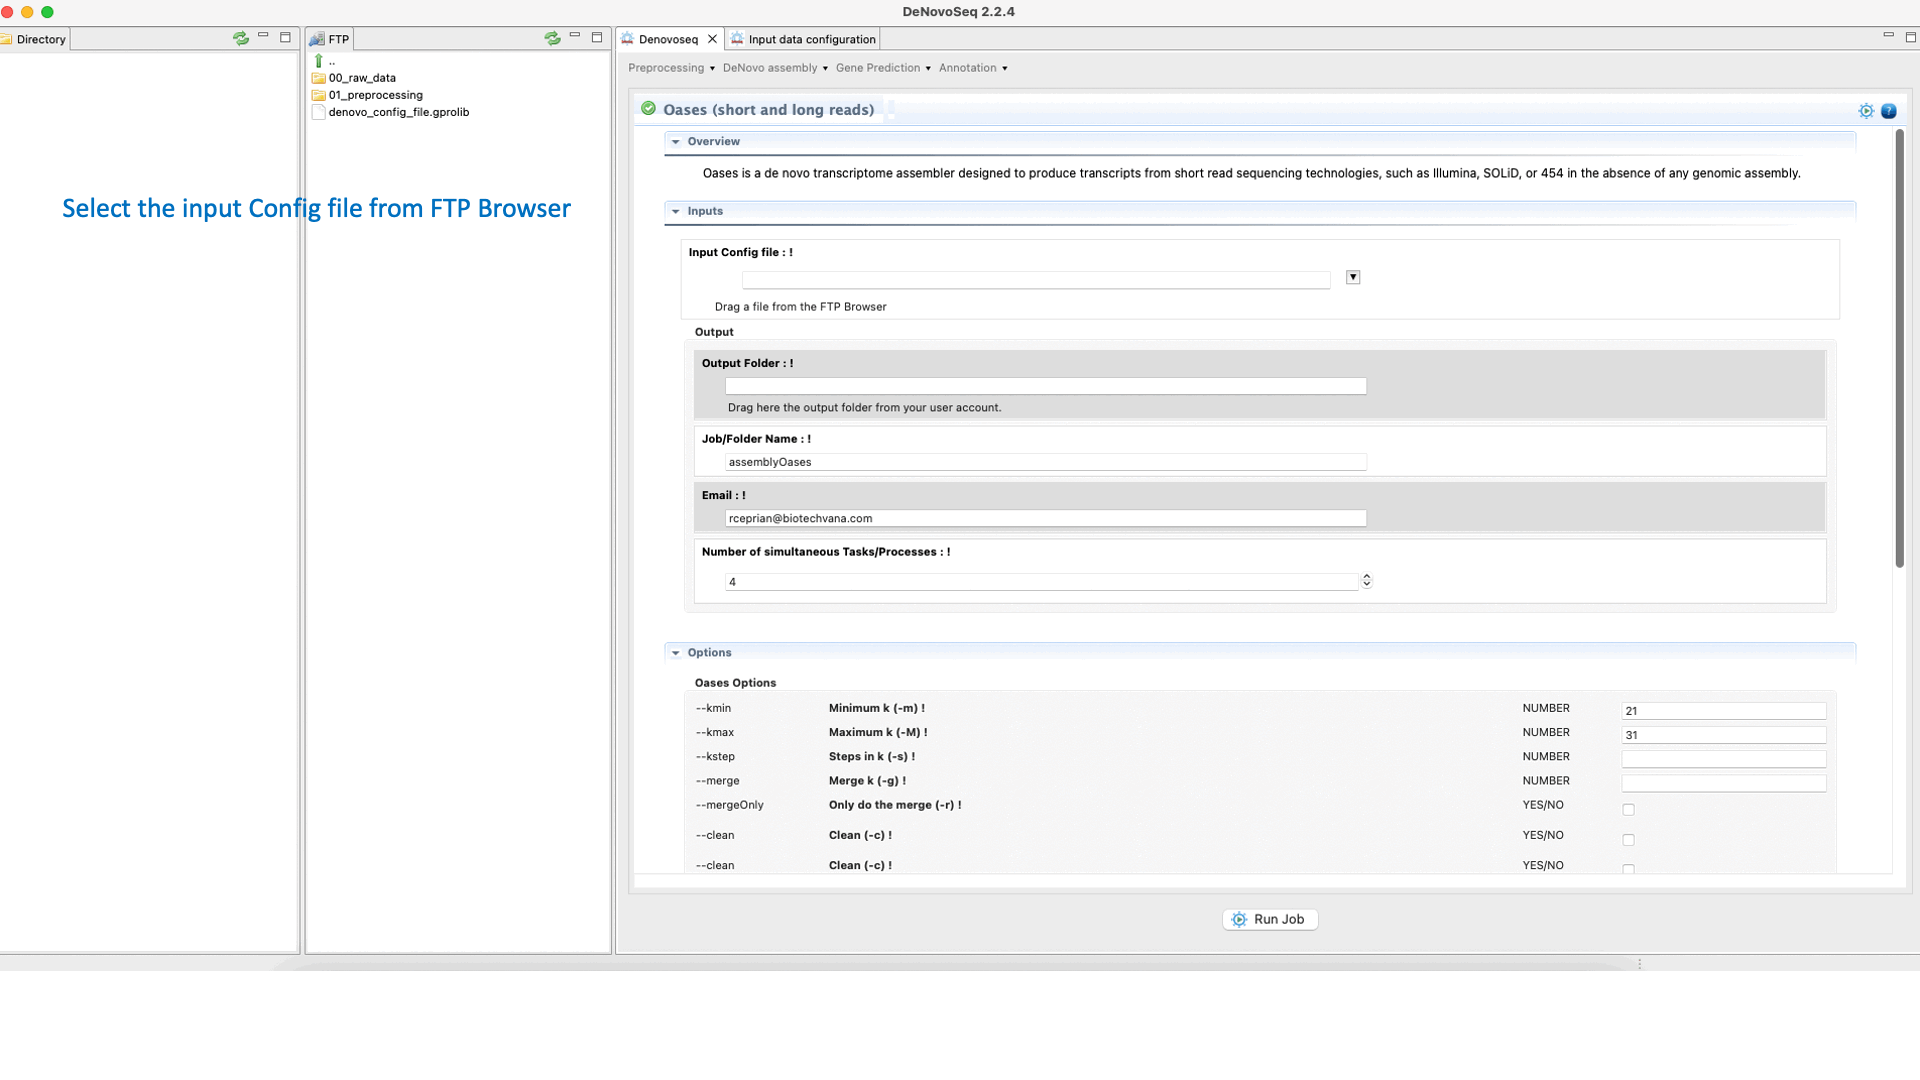Collapse the Overview section

click(x=676, y=142)
